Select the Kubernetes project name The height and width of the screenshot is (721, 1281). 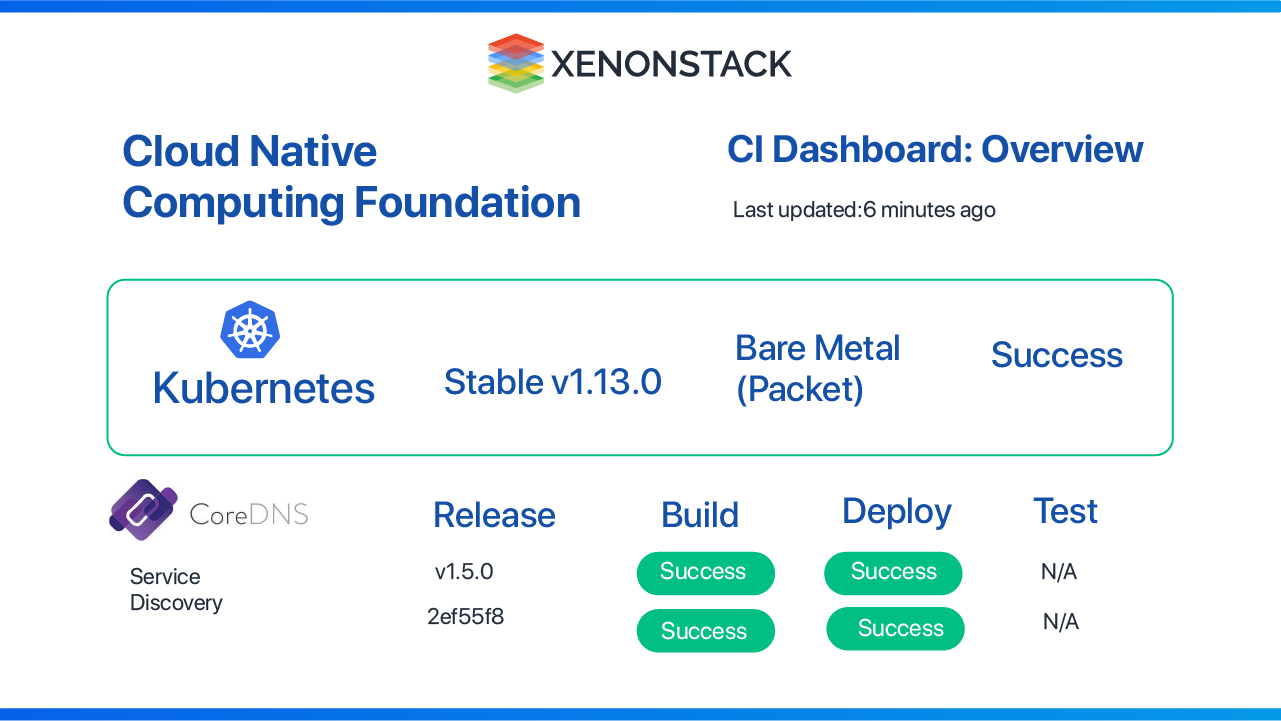pyautogui.click(x=264, y=388)
